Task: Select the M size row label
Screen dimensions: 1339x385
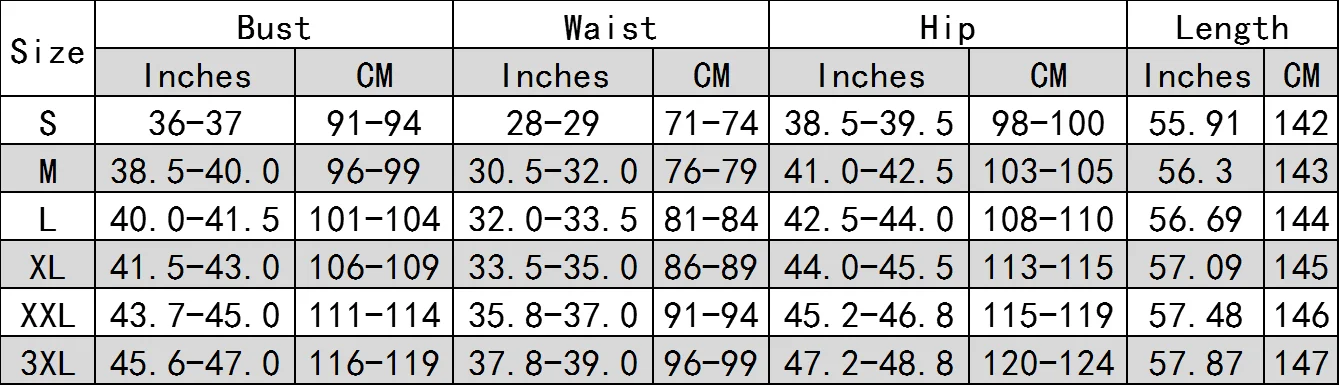Action: coord(47,170)
